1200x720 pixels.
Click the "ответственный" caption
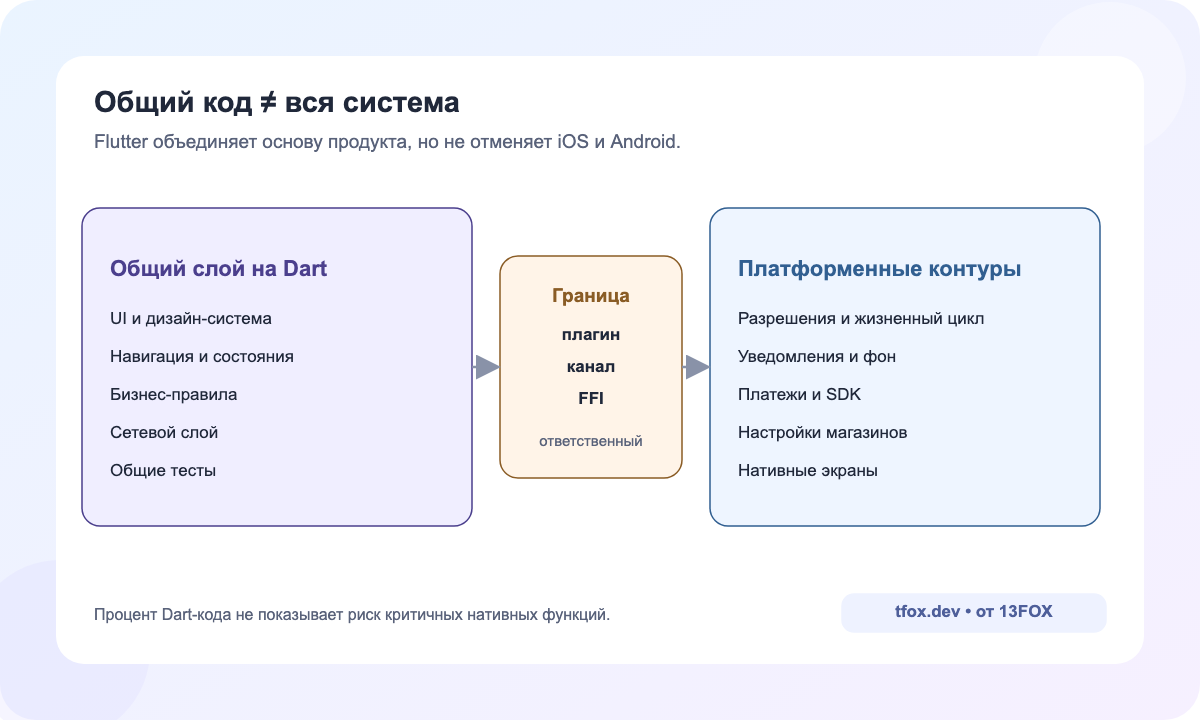591,440
